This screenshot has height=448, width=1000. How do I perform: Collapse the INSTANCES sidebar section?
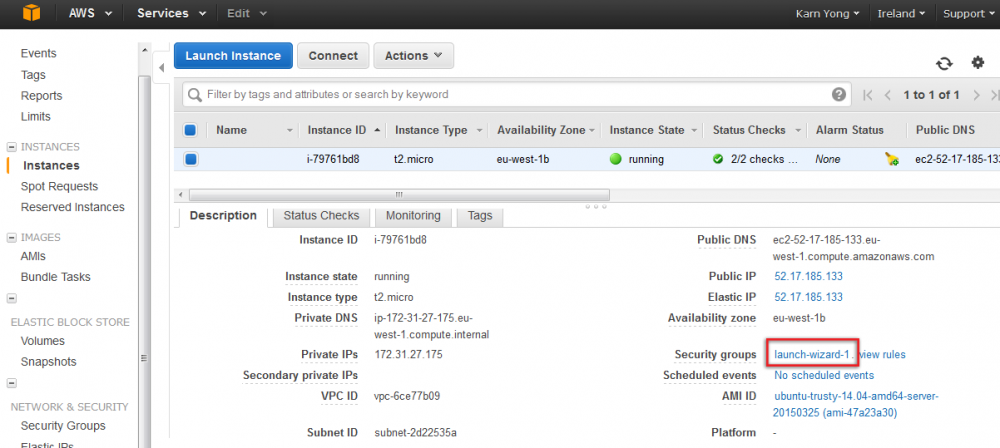coord(11,147)
